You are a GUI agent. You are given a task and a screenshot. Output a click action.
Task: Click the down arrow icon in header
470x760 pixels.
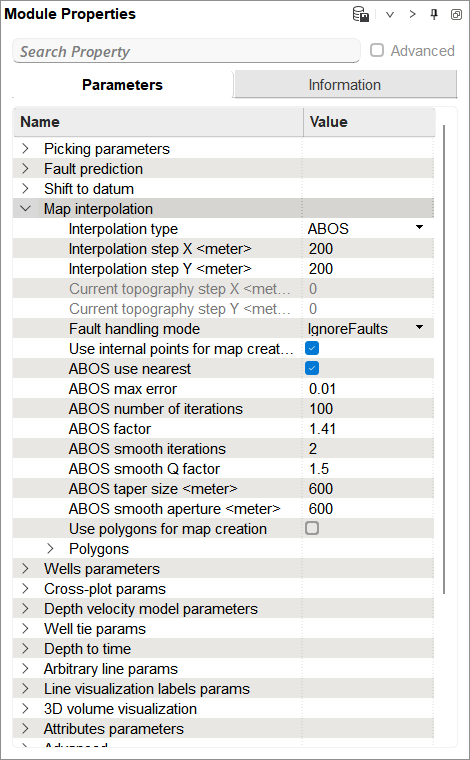tap(390, 15)
